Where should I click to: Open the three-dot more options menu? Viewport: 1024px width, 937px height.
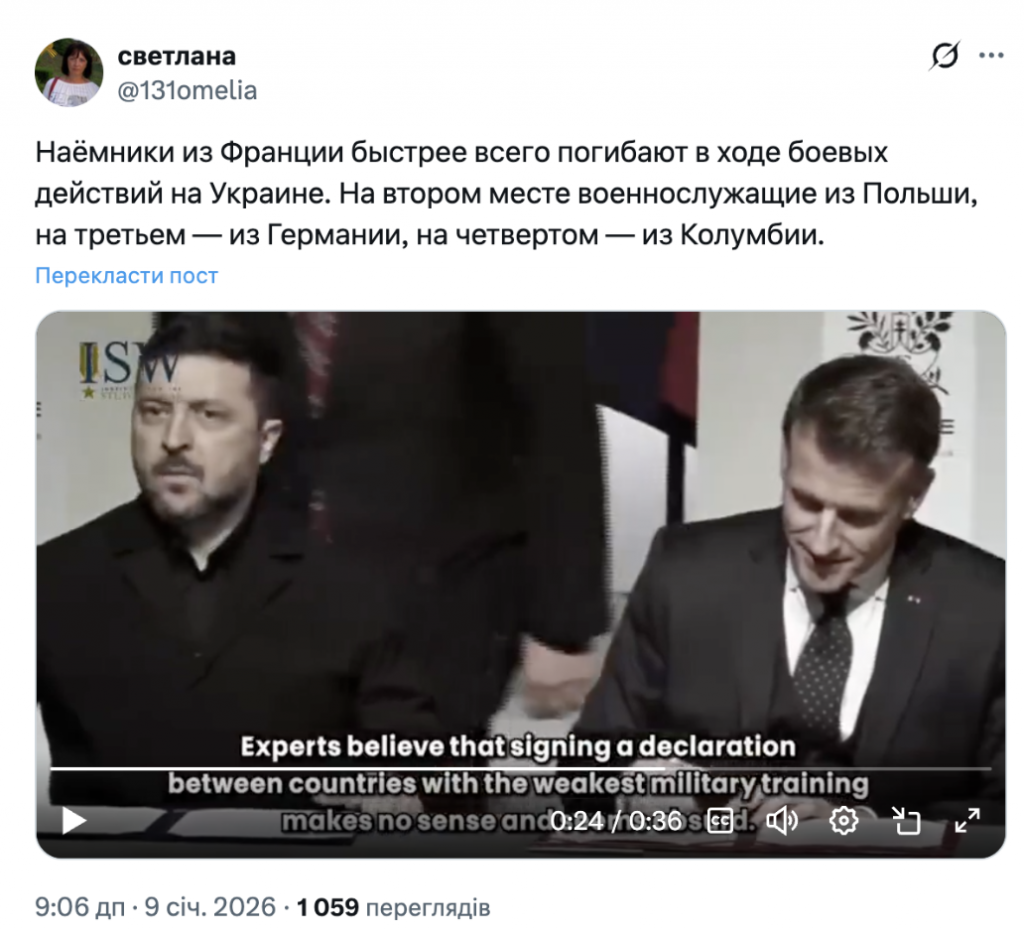pos(991,56)
